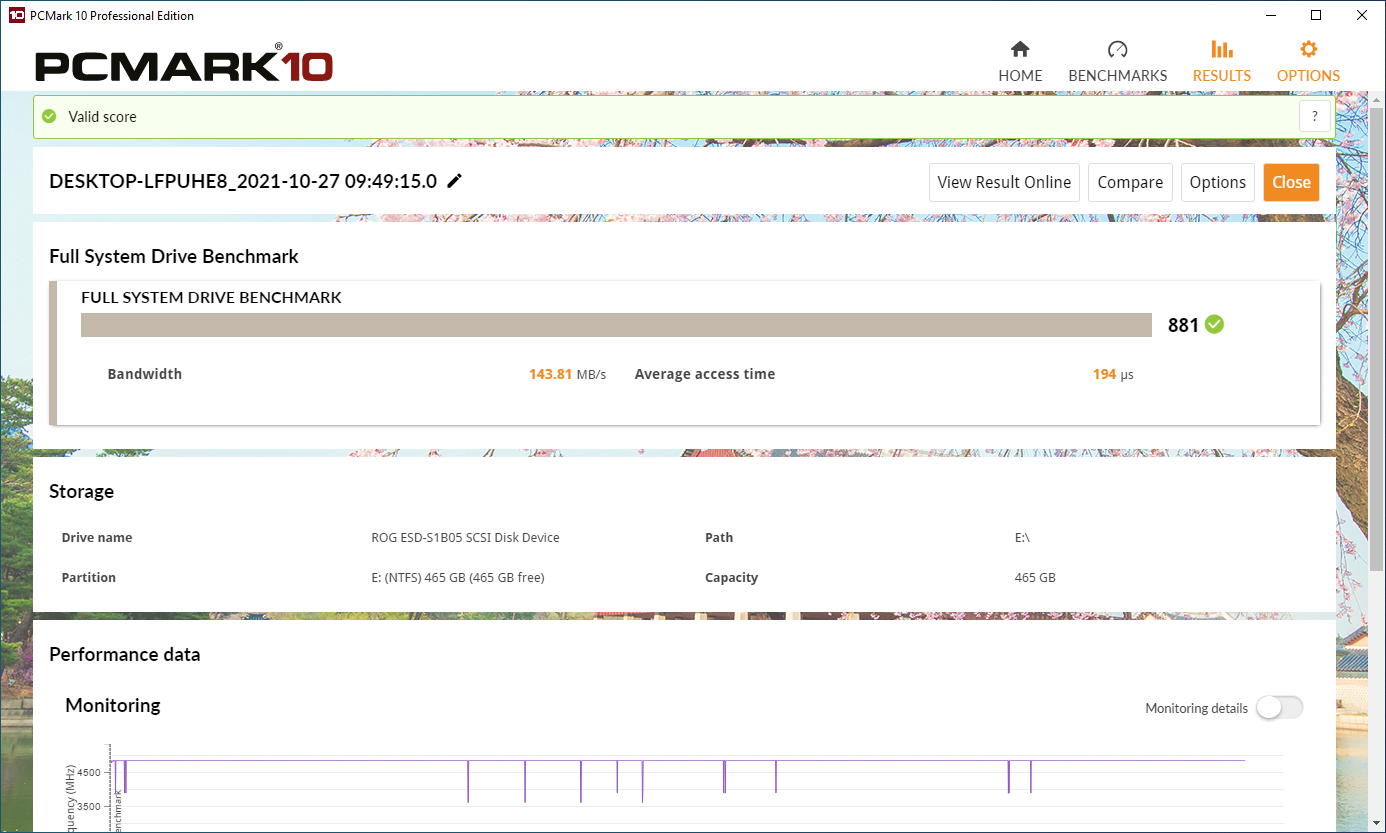The image size is (1386, 833).
Task: Maximize the PCMark 10 window
Action: (1316, 15)
